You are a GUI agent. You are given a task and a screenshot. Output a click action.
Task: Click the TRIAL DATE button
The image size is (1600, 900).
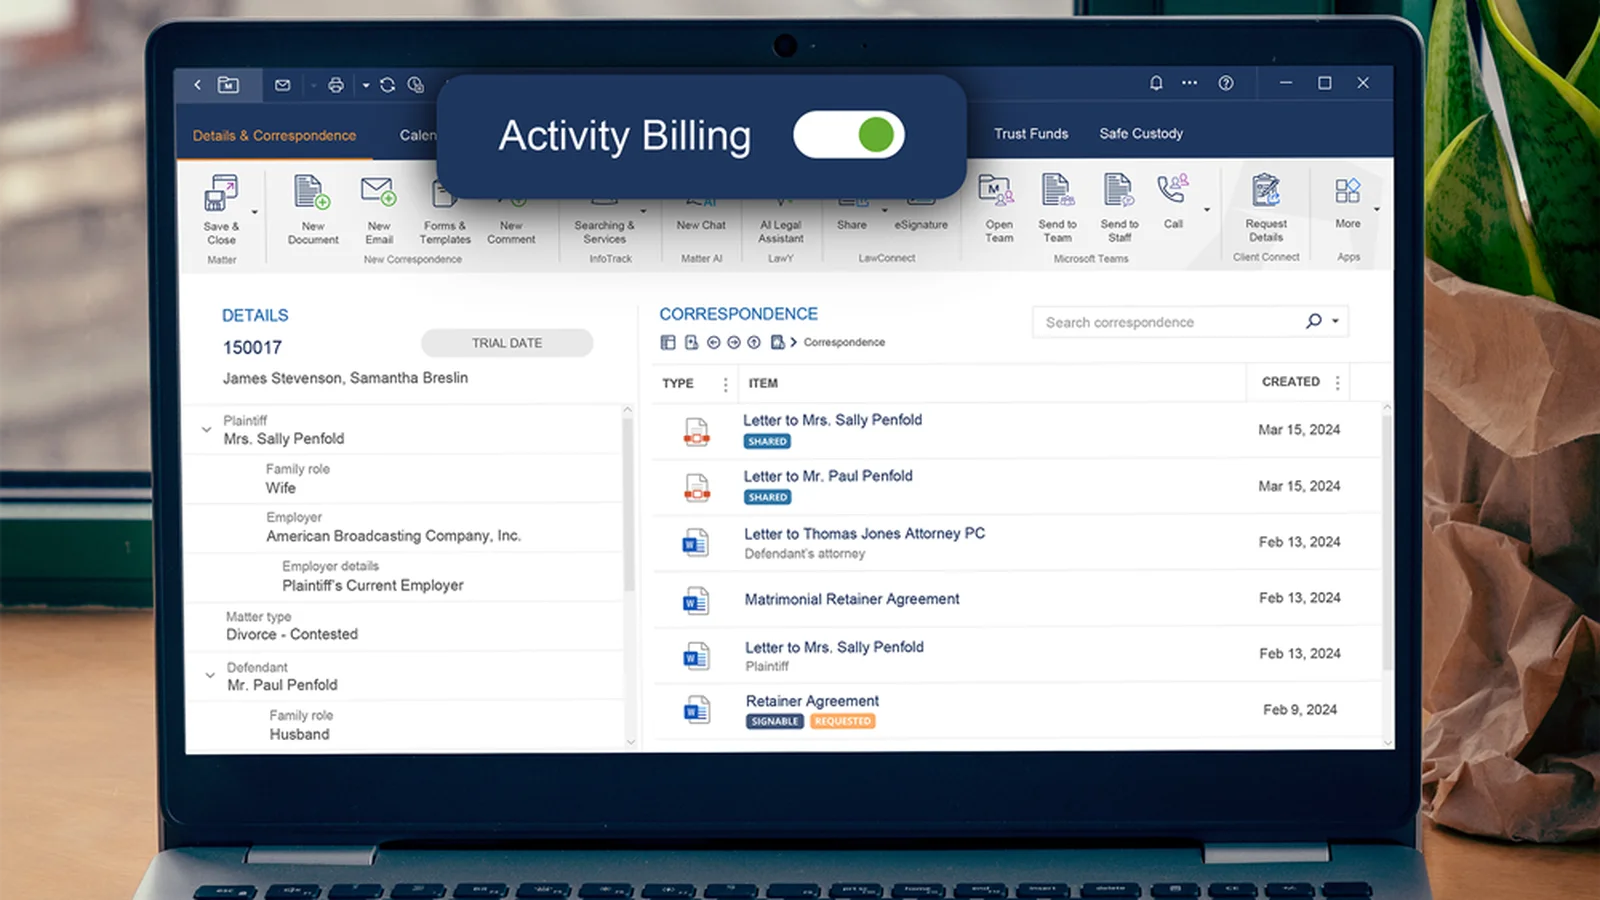(x=507, y=343)
